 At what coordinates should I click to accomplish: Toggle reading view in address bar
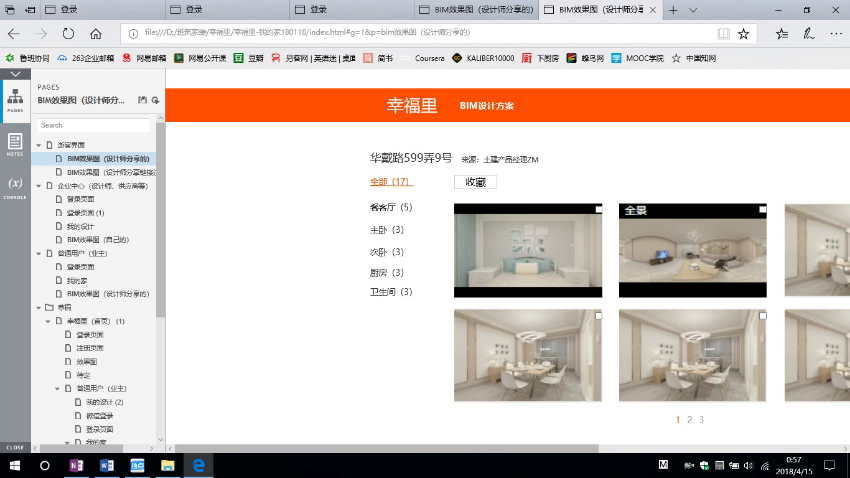coord(723,34)
